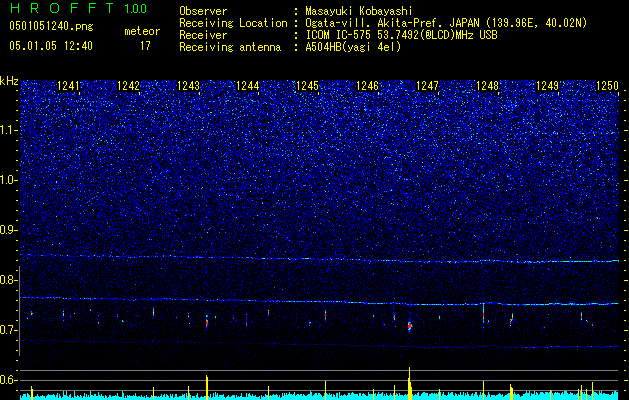This screenshot has width=629, height=400.
Task: Click the time marker 1244
Action: pos(248,85)
